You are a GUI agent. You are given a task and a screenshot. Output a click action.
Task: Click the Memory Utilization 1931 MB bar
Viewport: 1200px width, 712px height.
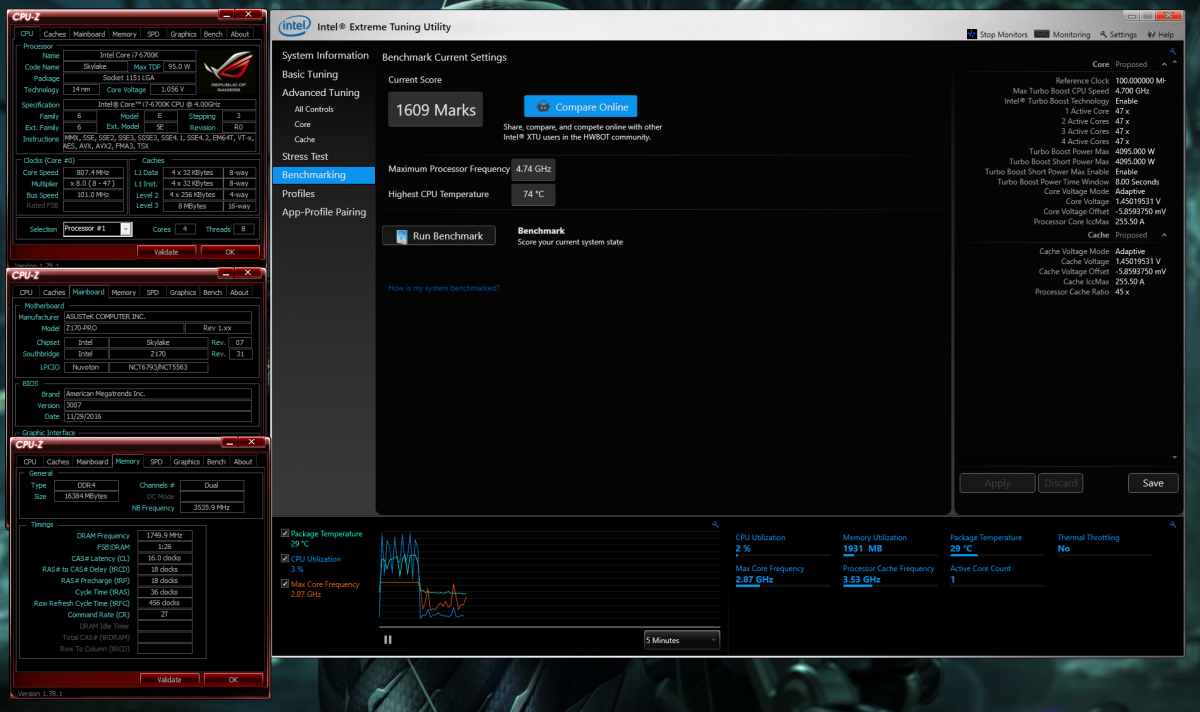(889, 556)
